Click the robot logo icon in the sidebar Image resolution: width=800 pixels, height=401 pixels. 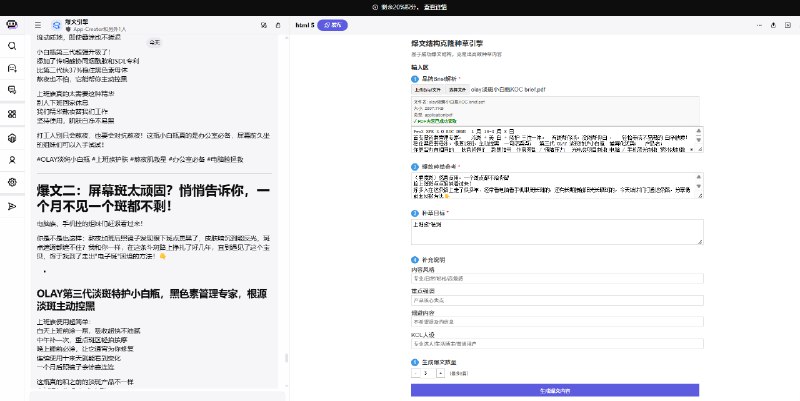point(12,24)
